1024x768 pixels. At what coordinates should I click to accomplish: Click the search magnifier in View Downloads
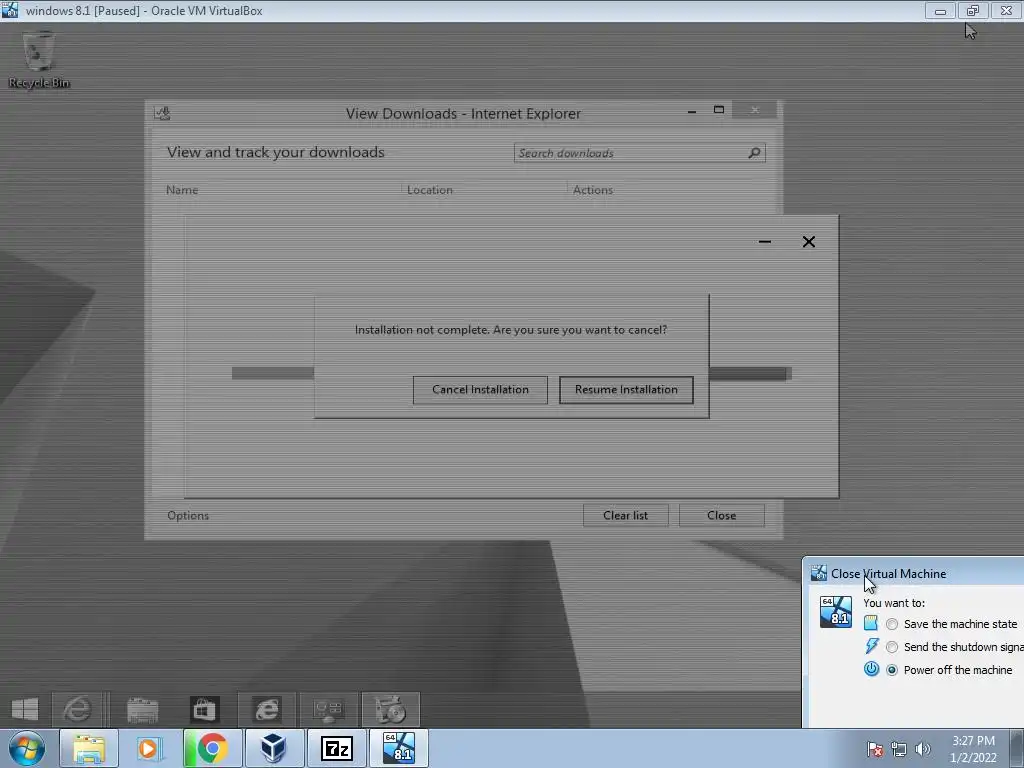click(x=754, y=153)
